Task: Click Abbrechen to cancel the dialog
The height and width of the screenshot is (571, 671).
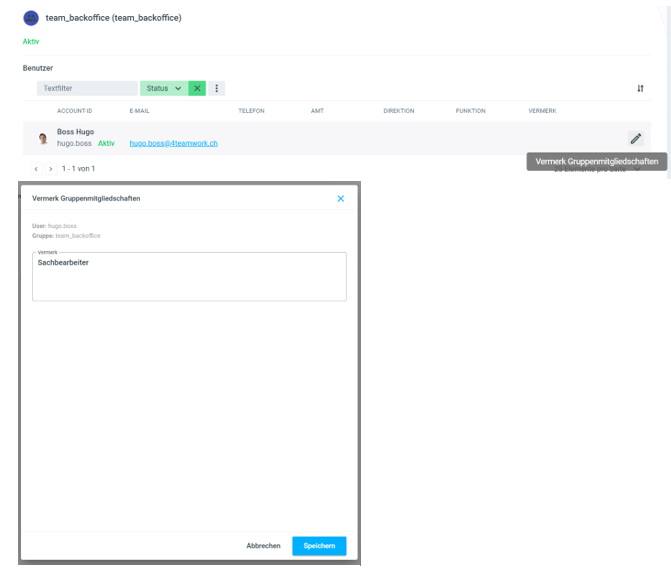Action: [263, 545]
